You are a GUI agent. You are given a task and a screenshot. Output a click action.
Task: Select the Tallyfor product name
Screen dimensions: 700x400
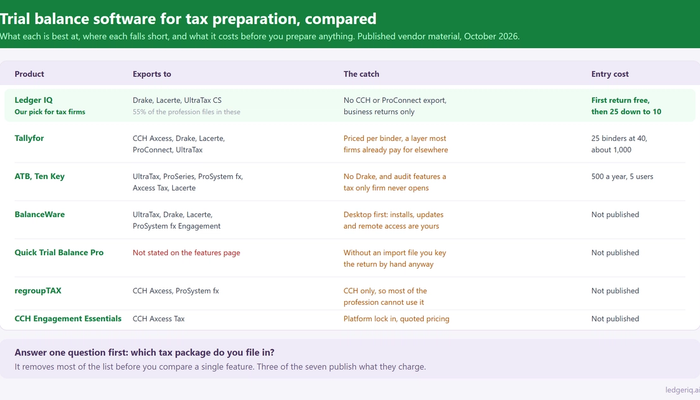click(x=29, y=138)
